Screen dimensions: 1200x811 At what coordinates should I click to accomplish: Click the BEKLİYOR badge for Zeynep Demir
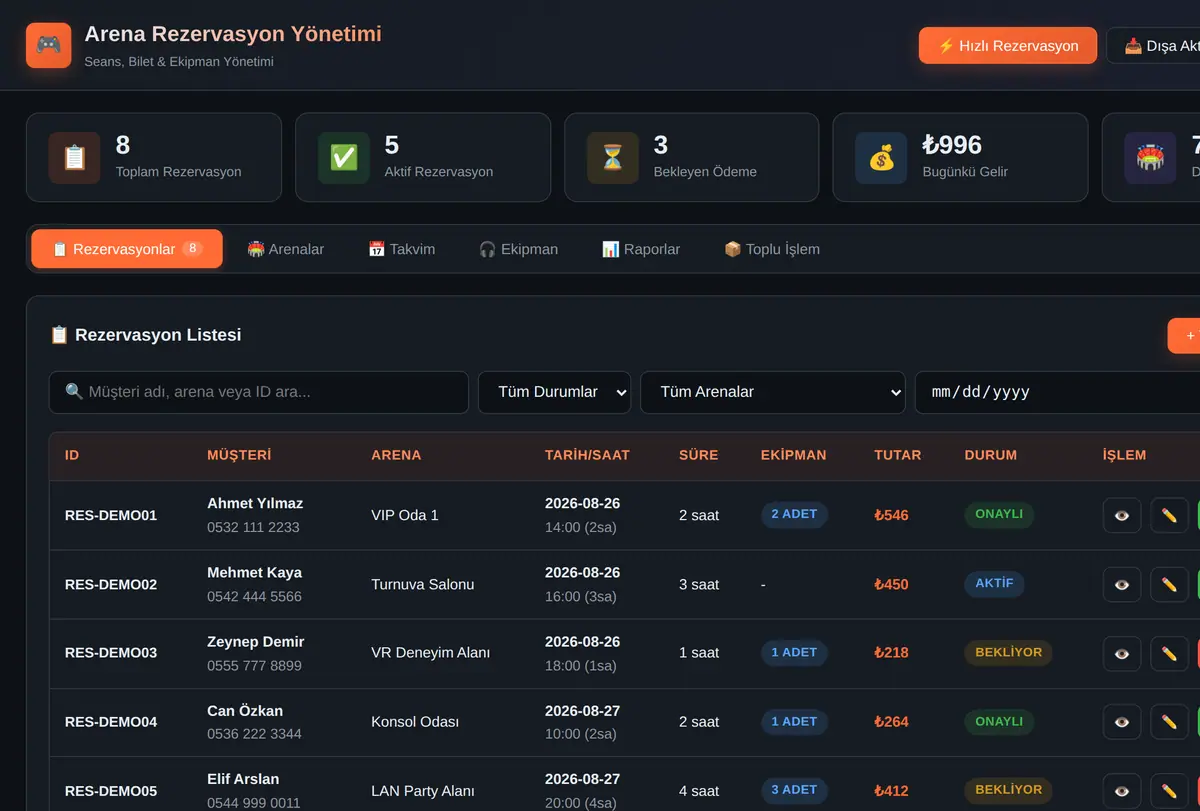click(x=1008, y=652)
